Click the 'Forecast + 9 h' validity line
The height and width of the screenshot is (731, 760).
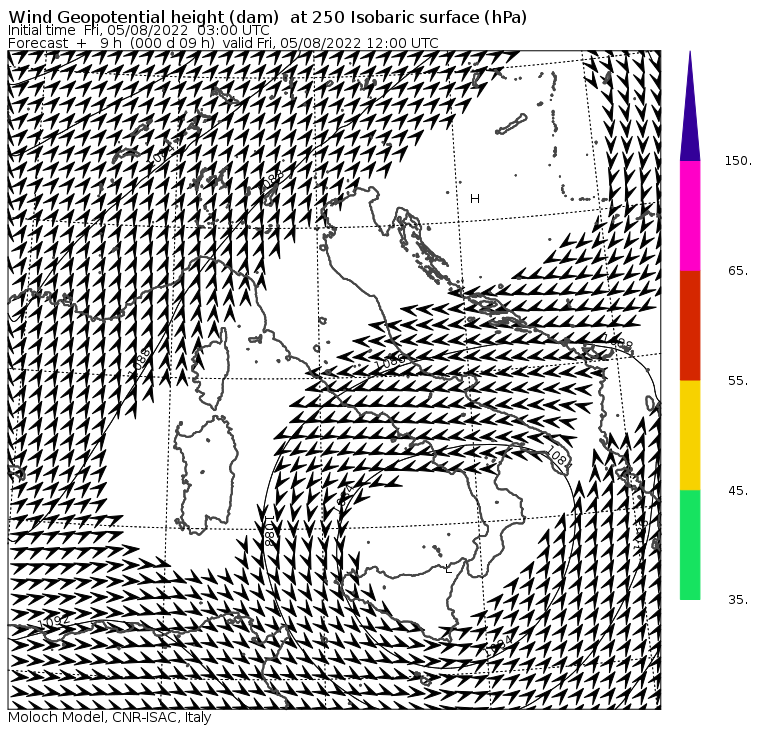point(223,43)
